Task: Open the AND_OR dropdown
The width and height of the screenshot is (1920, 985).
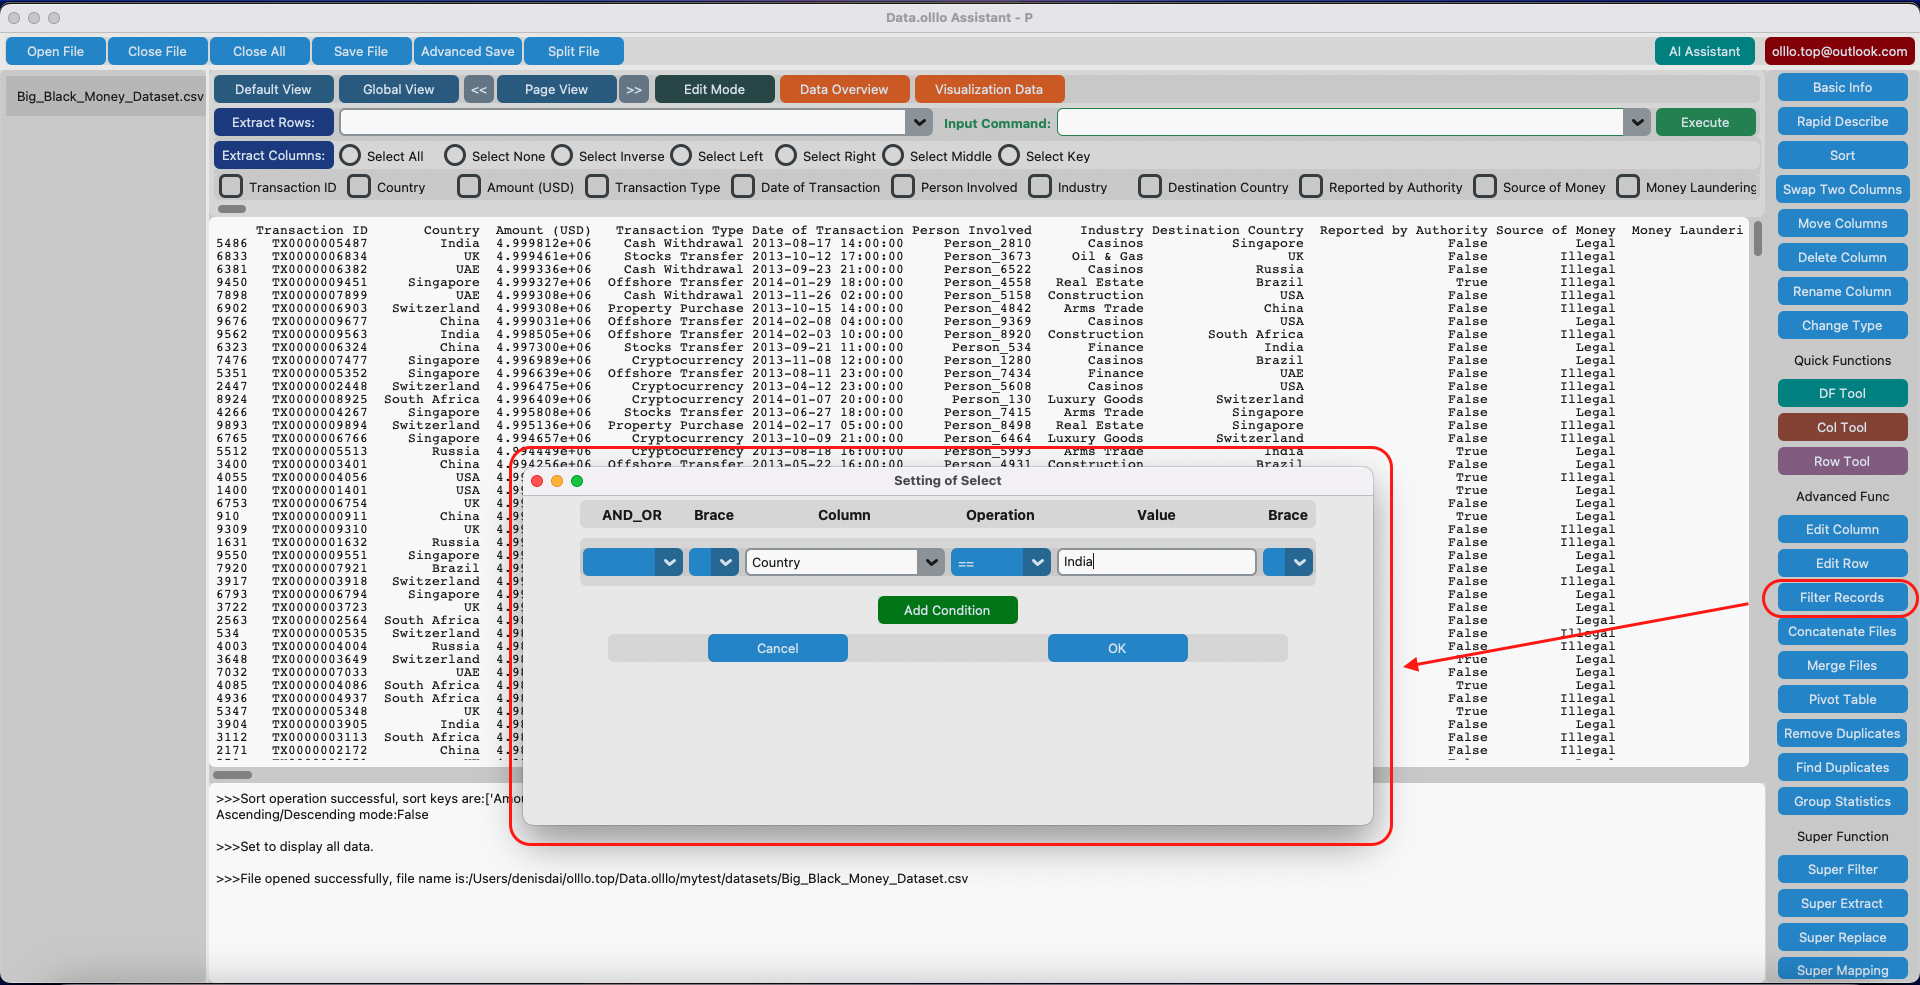Action: pyautogui.click(x=669, y=562)
